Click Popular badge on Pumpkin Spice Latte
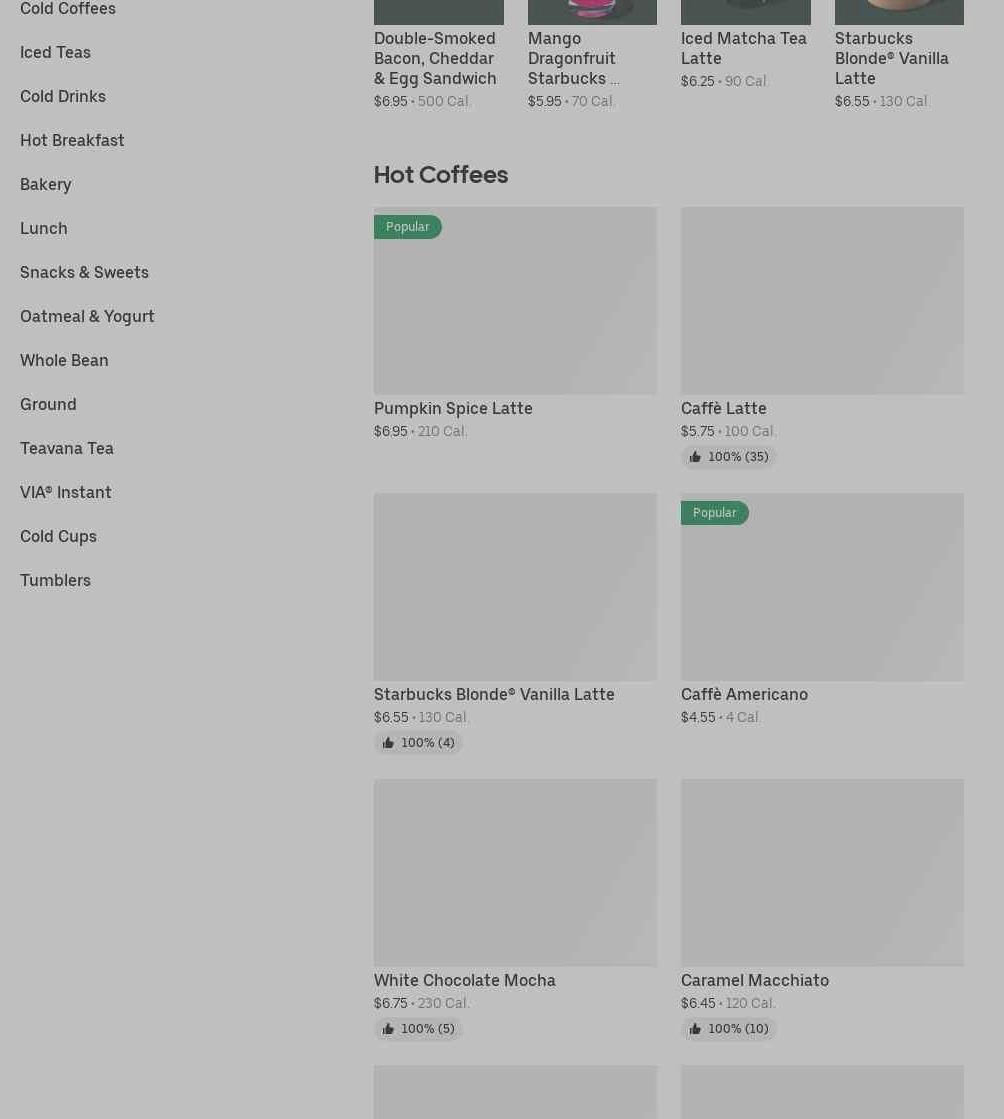Image resolution: width=1004 pixels, height=1119 pixels. [408, 227]
